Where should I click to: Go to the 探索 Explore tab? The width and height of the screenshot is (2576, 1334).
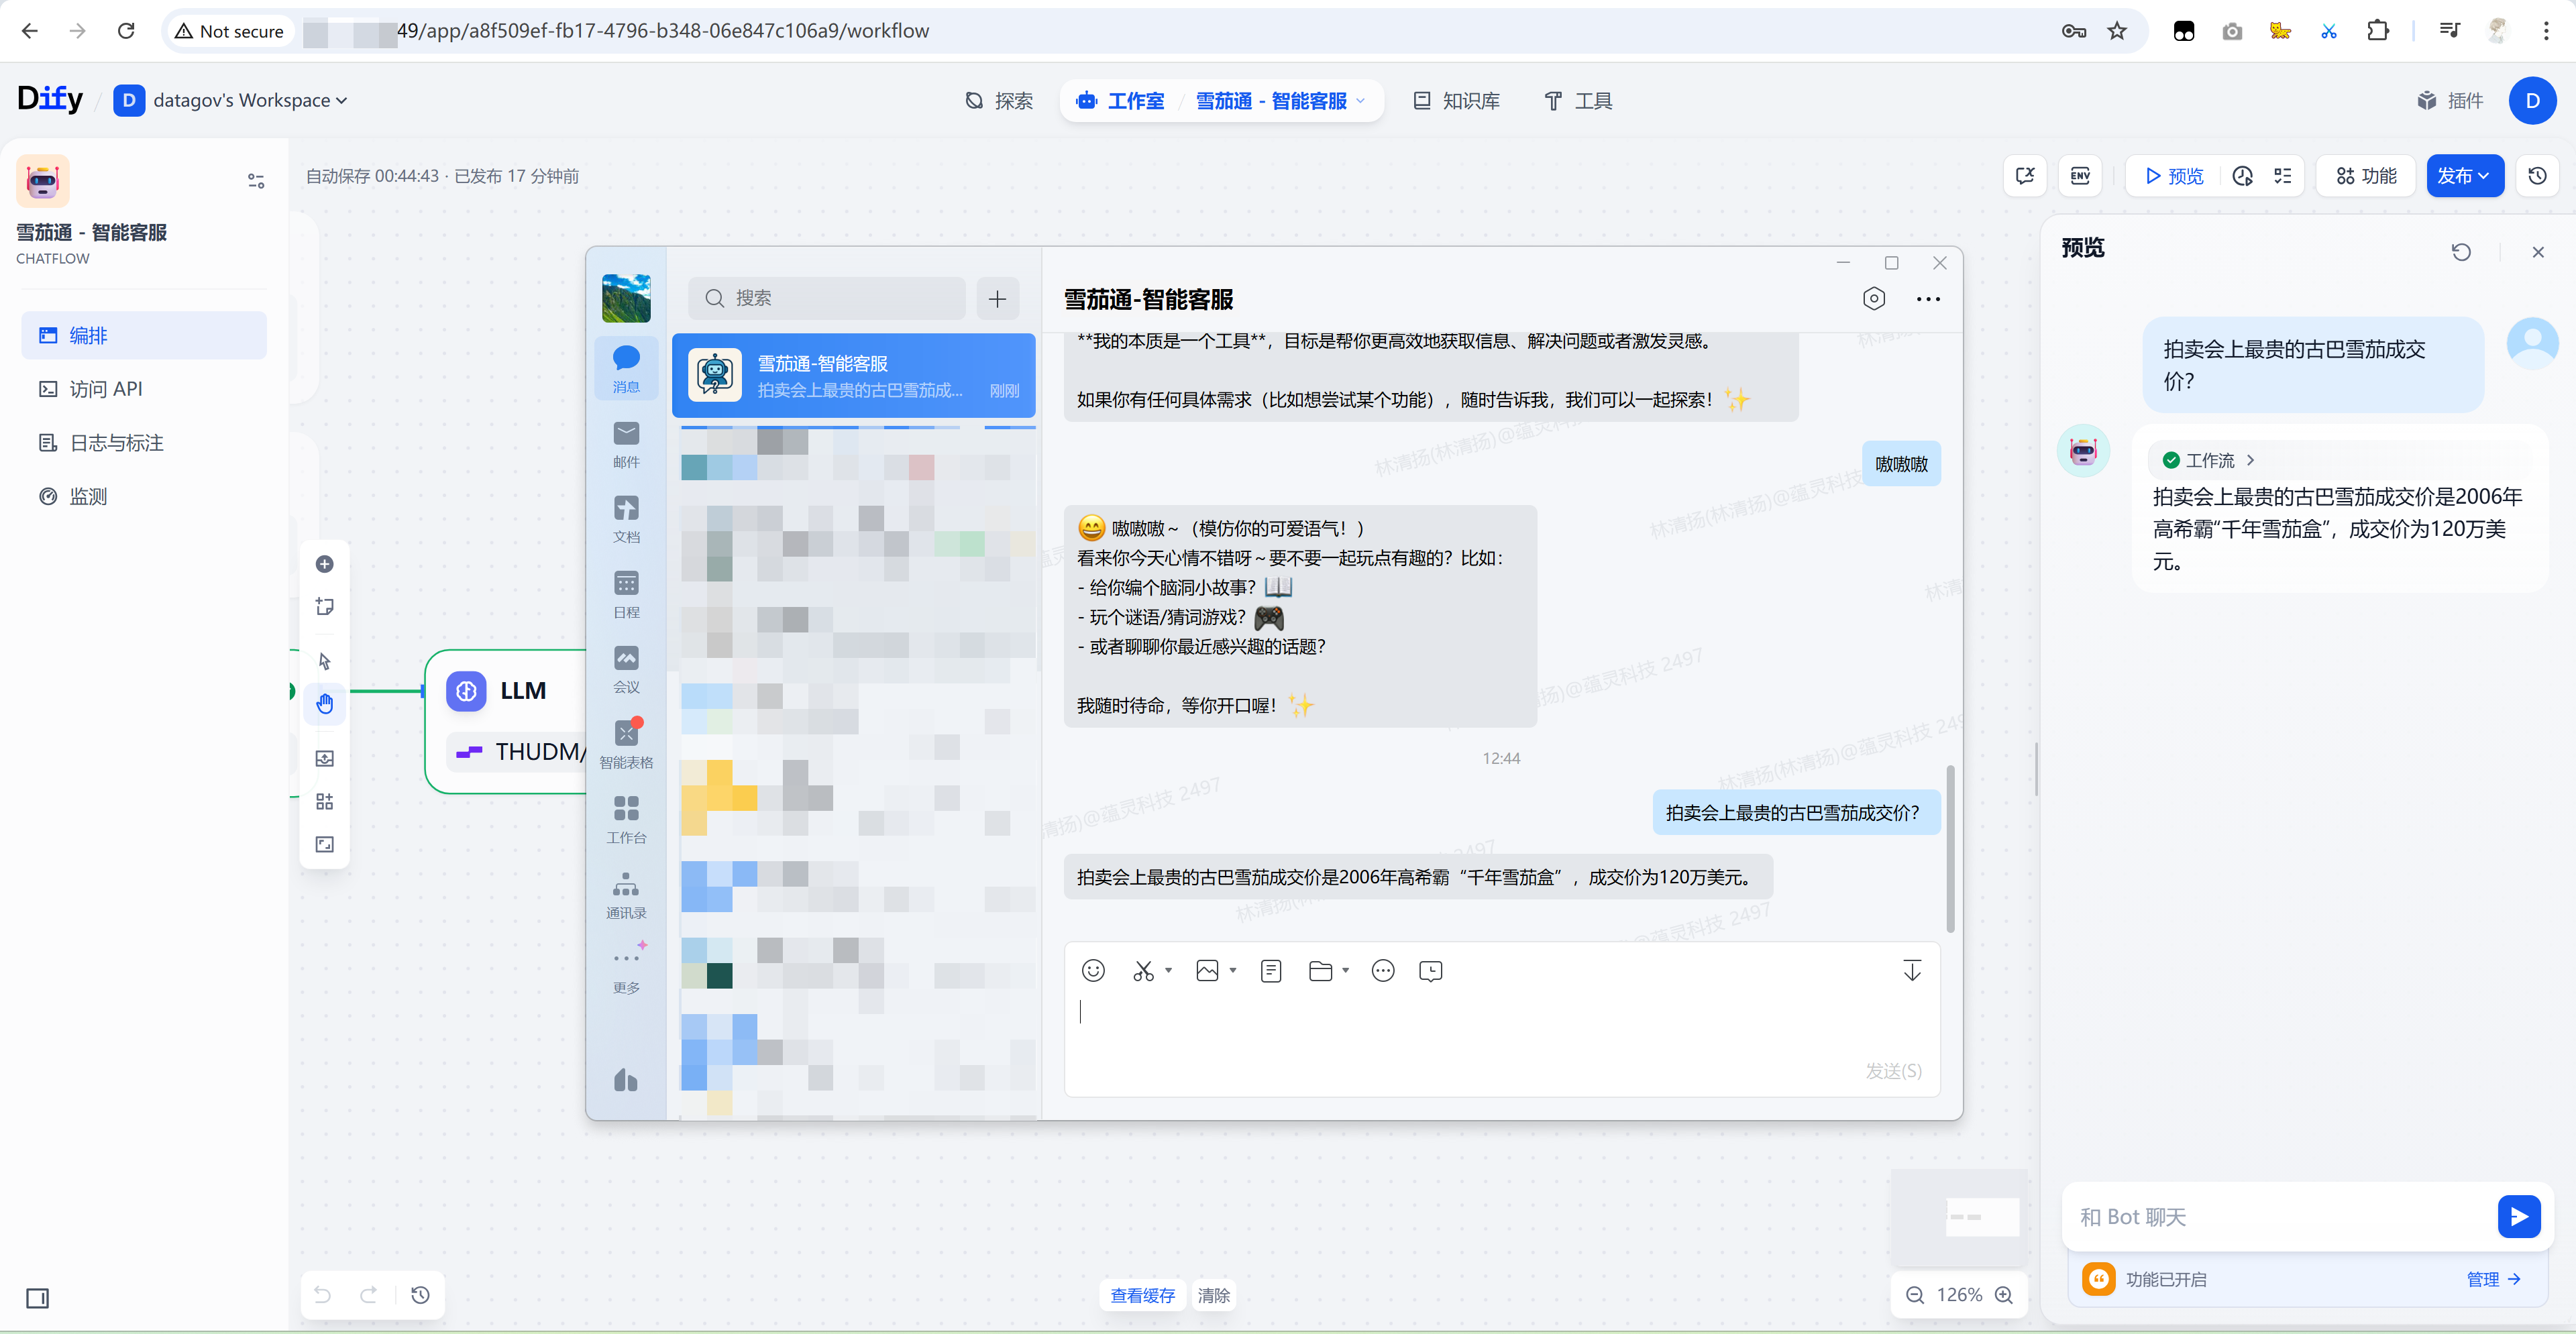998,100
